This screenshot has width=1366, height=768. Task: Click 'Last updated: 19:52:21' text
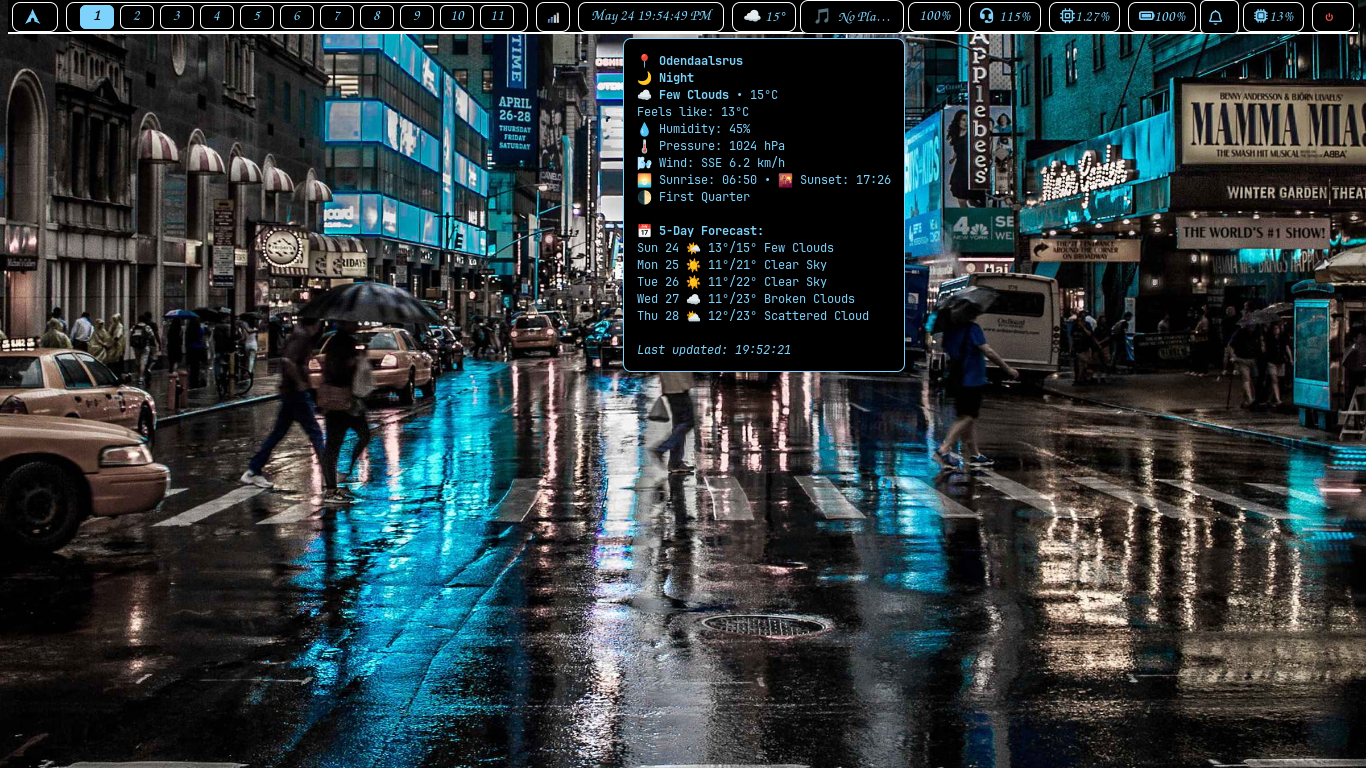(x=714, y=350)
